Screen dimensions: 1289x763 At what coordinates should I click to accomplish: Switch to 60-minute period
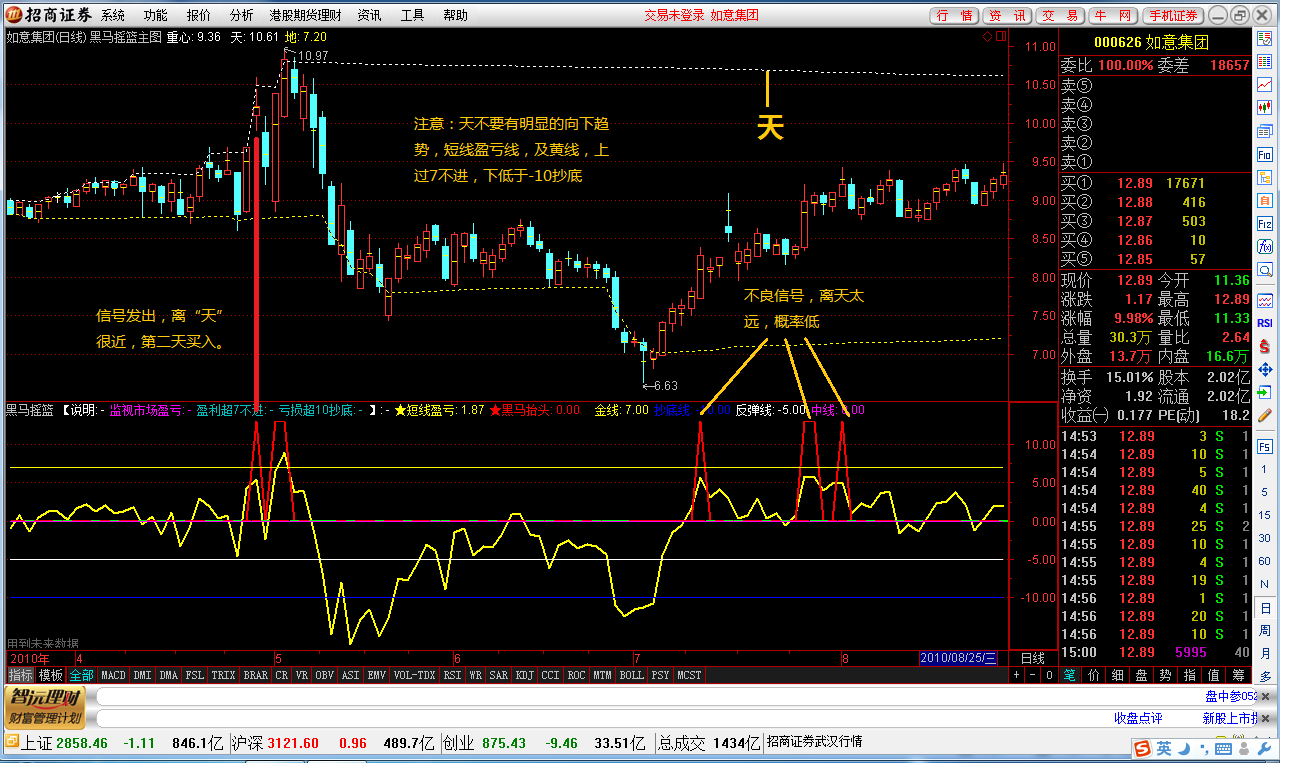point(1265,561)
